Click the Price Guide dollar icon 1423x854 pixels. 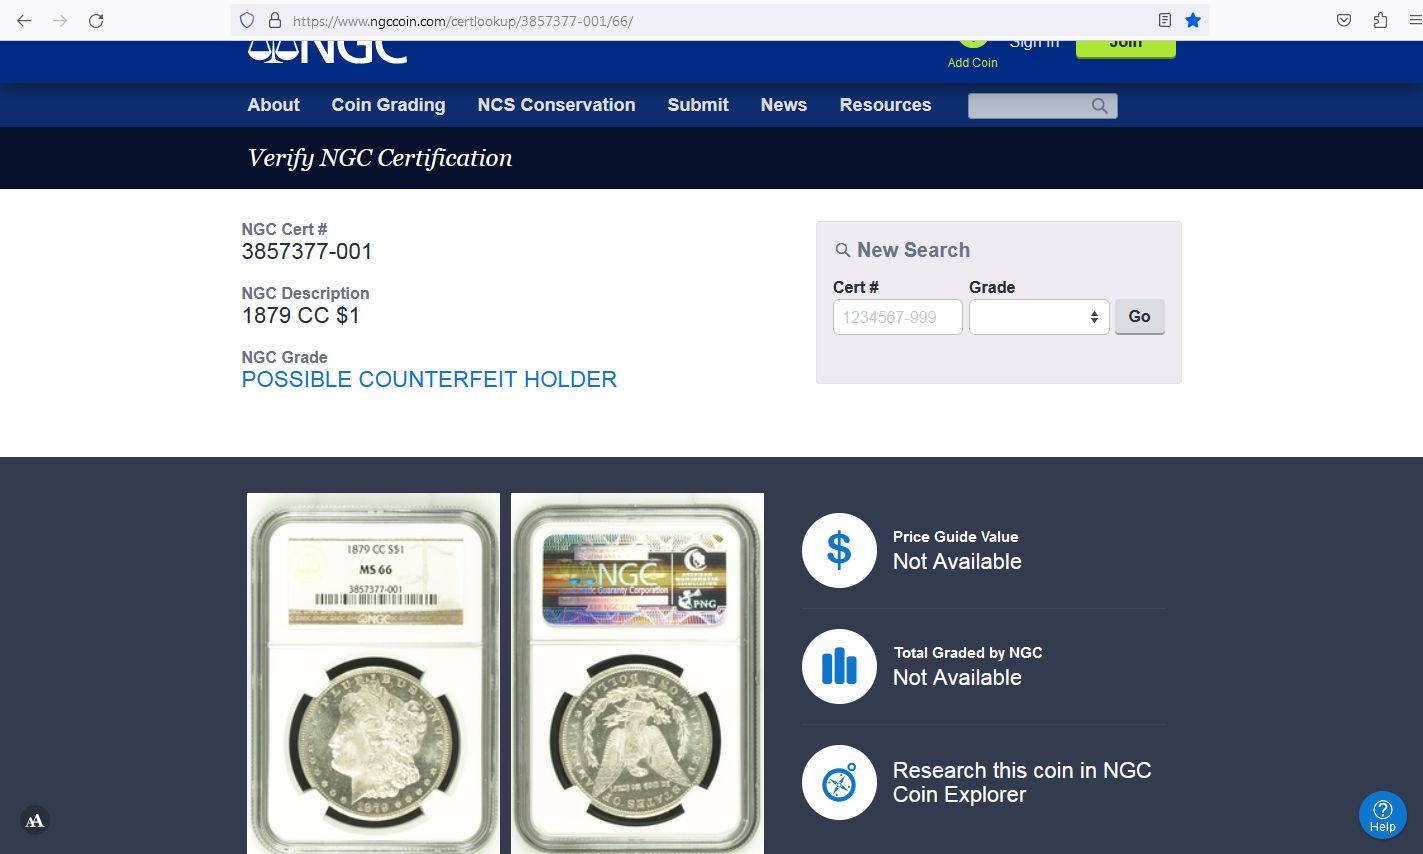pyautogui.click(x=839, y=550)
